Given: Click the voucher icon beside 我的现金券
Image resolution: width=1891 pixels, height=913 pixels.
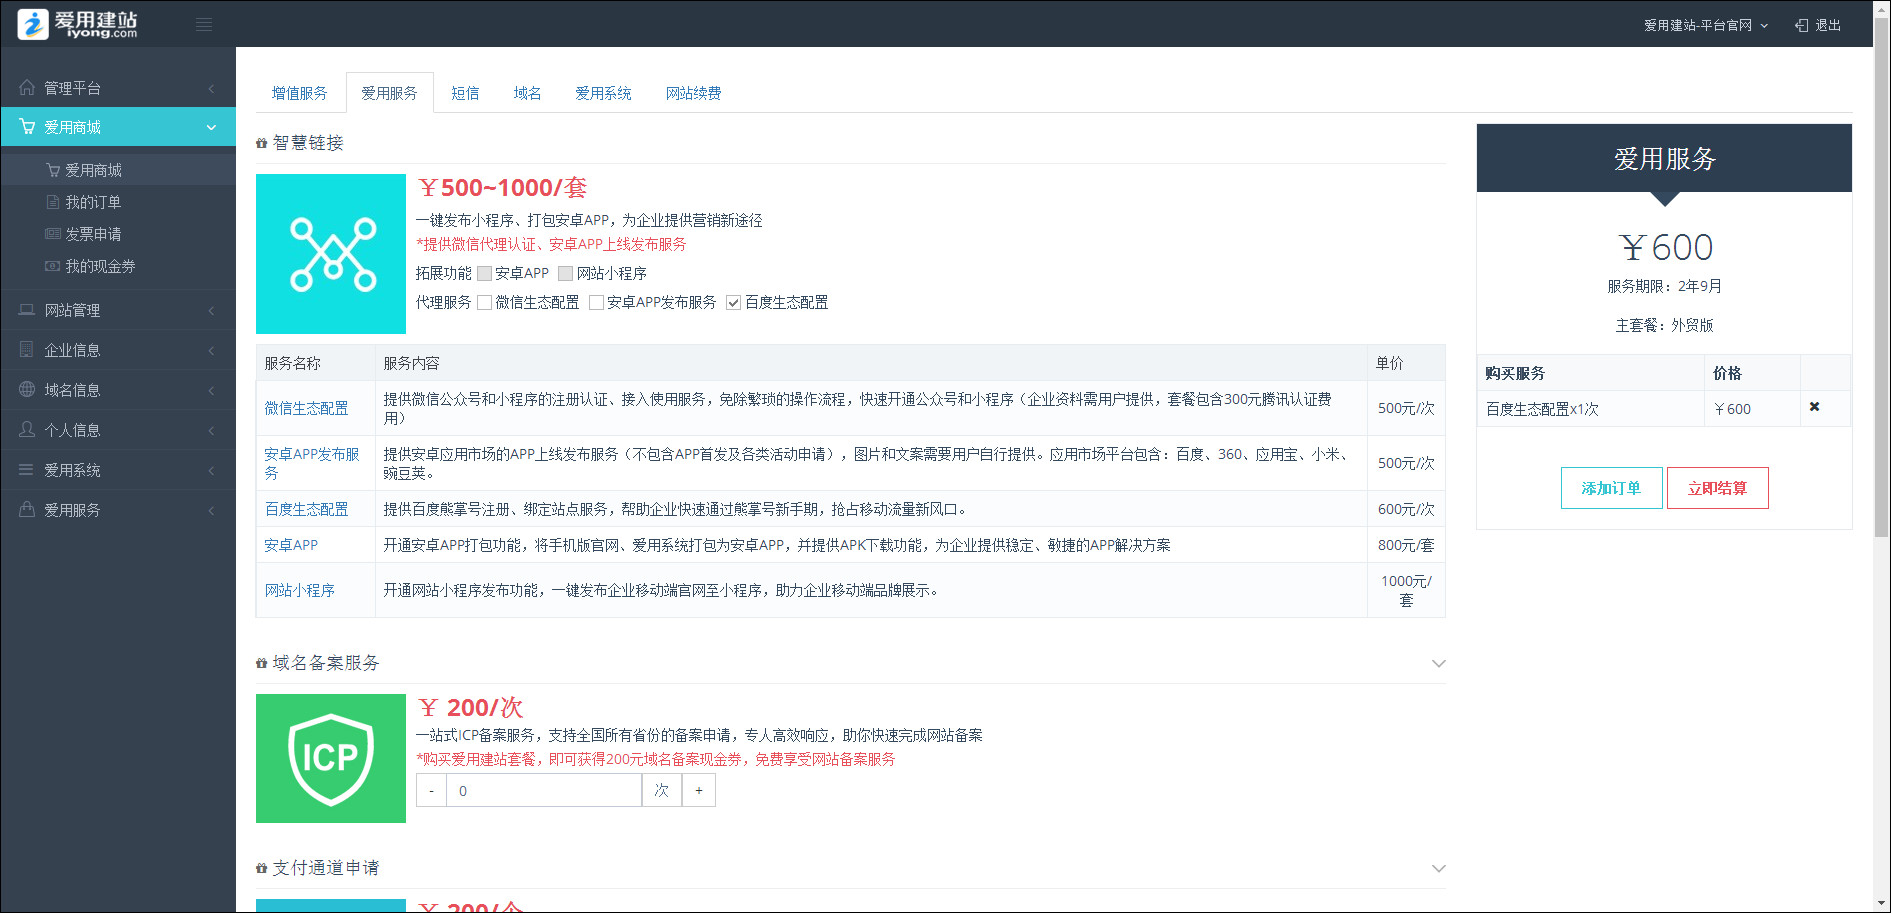Looking at the screenshot, I should click(53, 266).
